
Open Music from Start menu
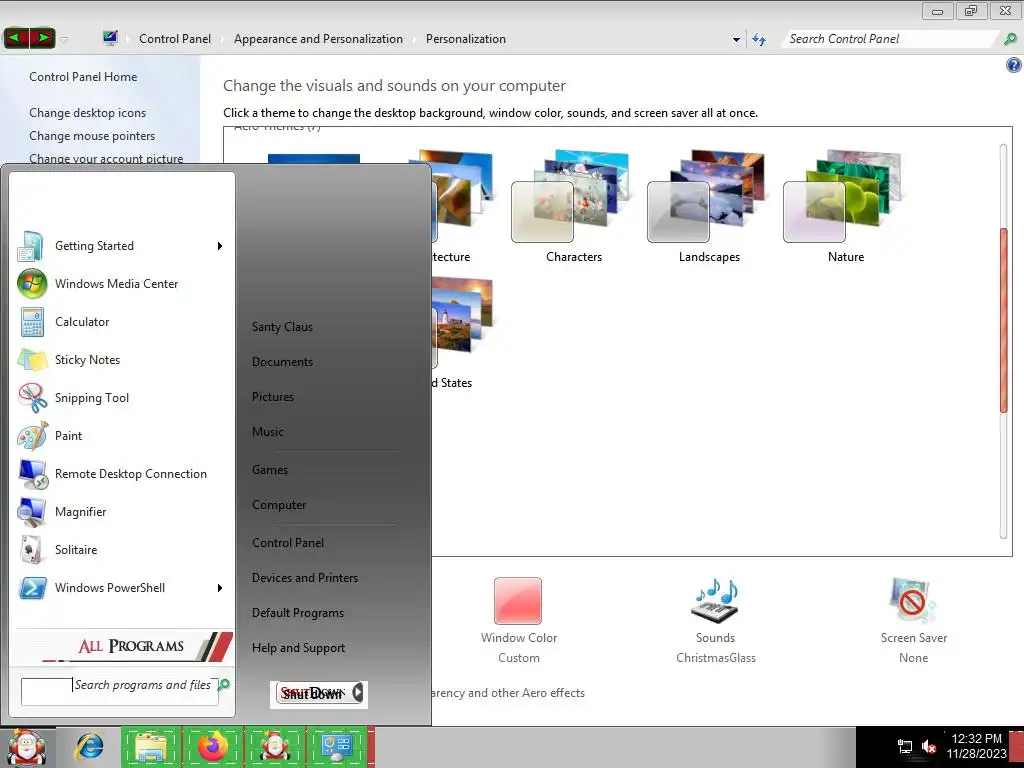pos(268,432)
